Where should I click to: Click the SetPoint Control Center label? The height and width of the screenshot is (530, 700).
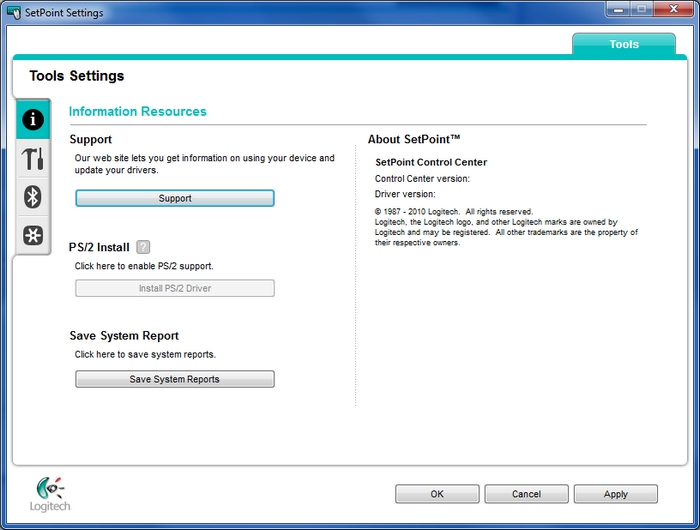[x=431, y=162]
